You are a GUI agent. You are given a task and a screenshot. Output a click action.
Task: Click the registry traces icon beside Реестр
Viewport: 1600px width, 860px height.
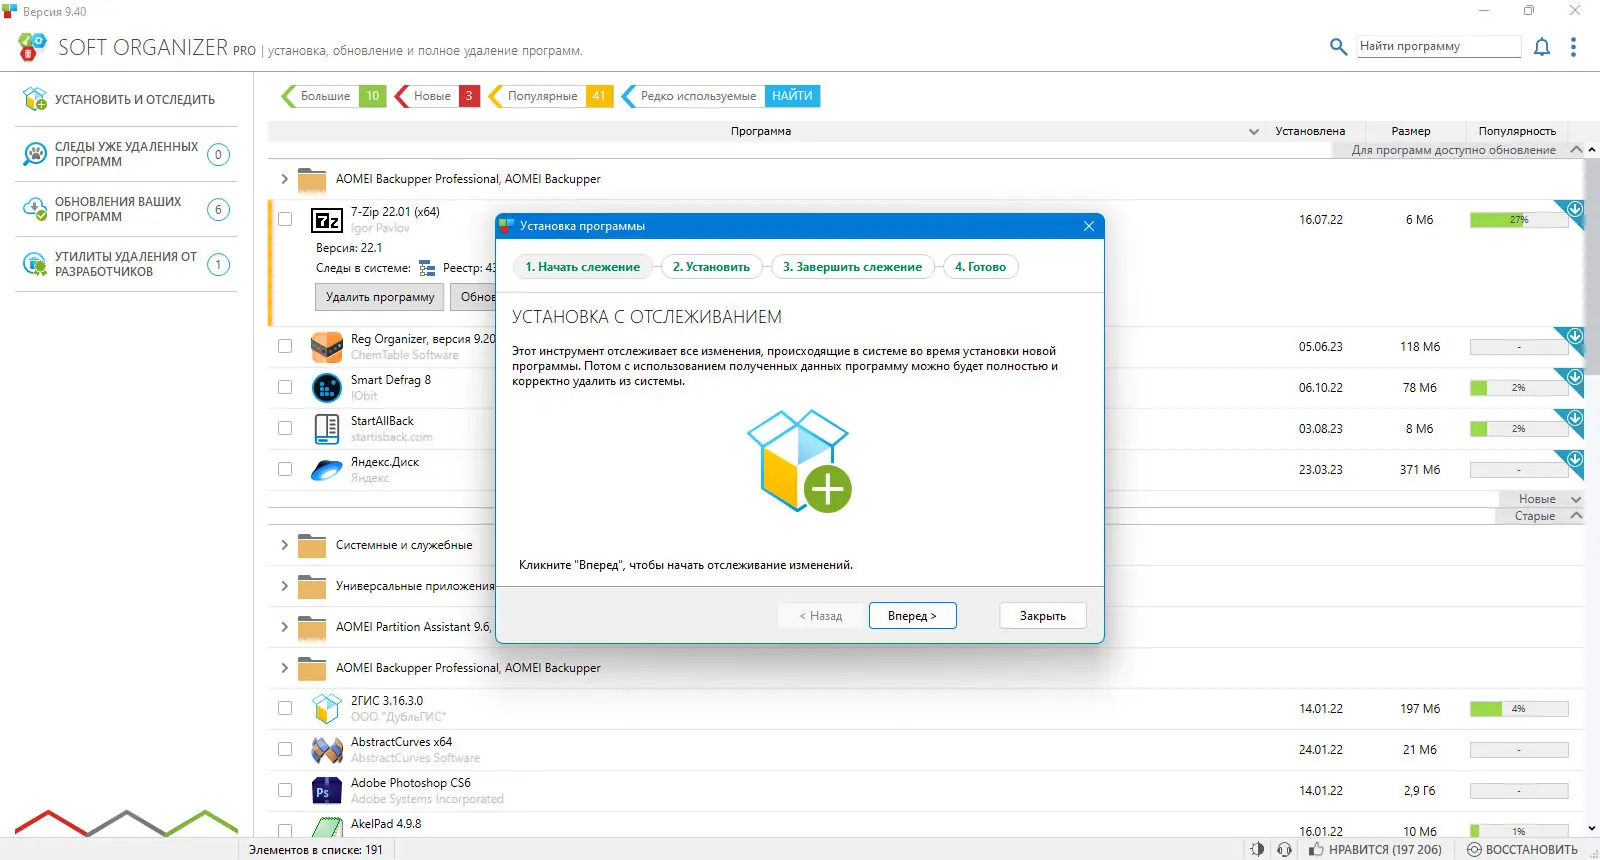(x=427, y=268)
